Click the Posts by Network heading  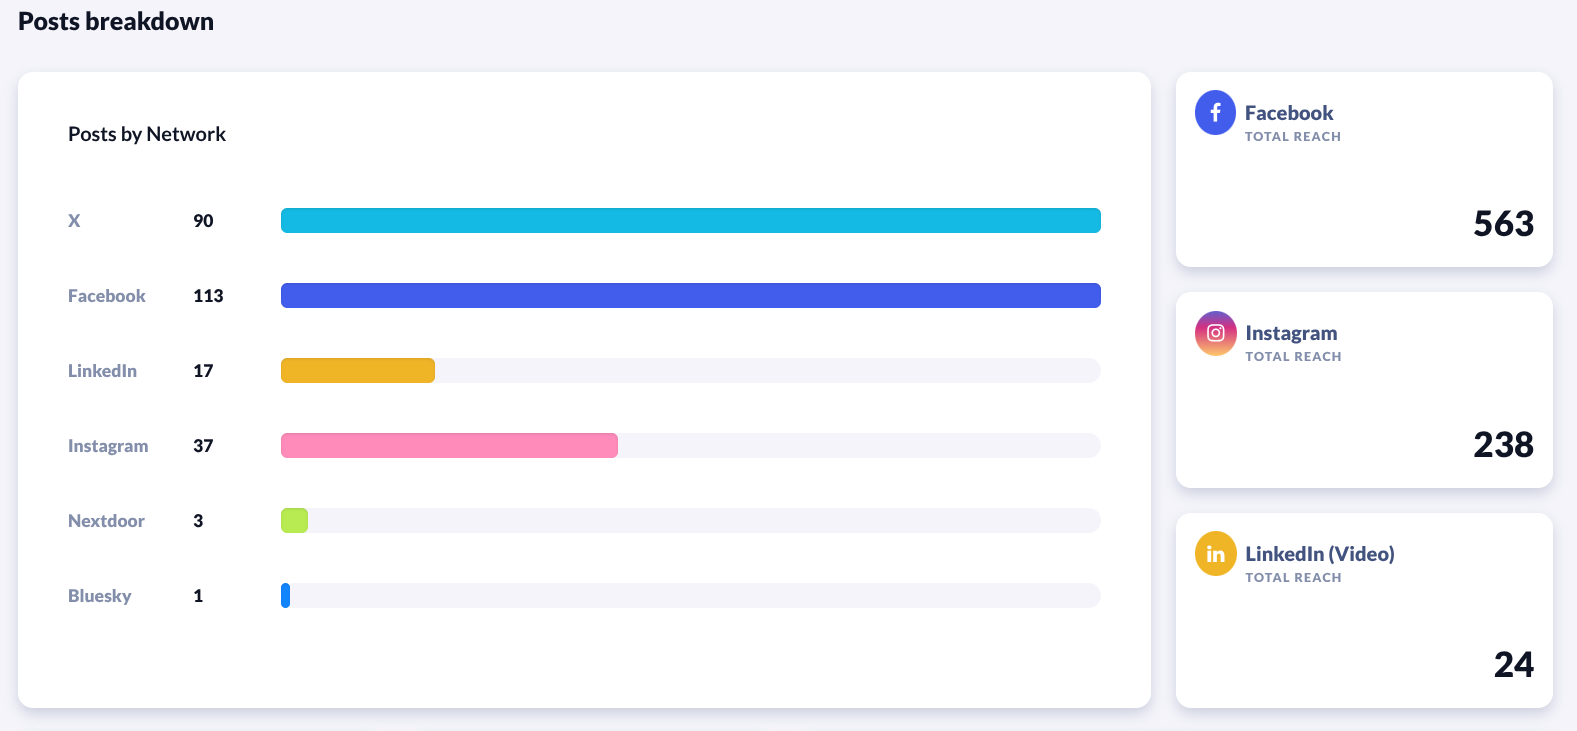[147, 134]
